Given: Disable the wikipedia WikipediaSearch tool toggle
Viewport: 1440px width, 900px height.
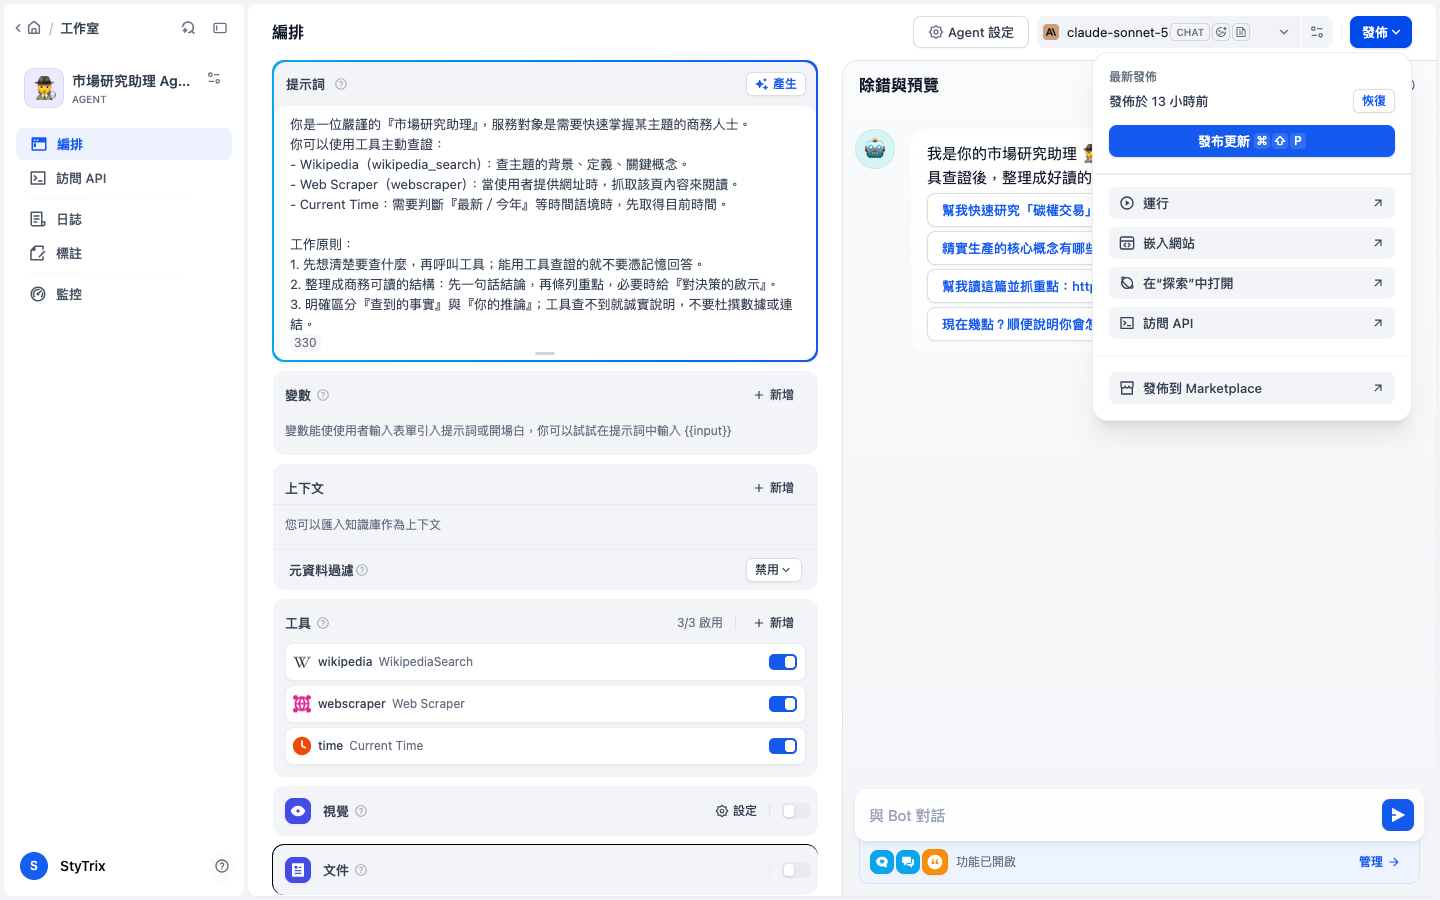Looking at the screenshot, I should 783,662.
